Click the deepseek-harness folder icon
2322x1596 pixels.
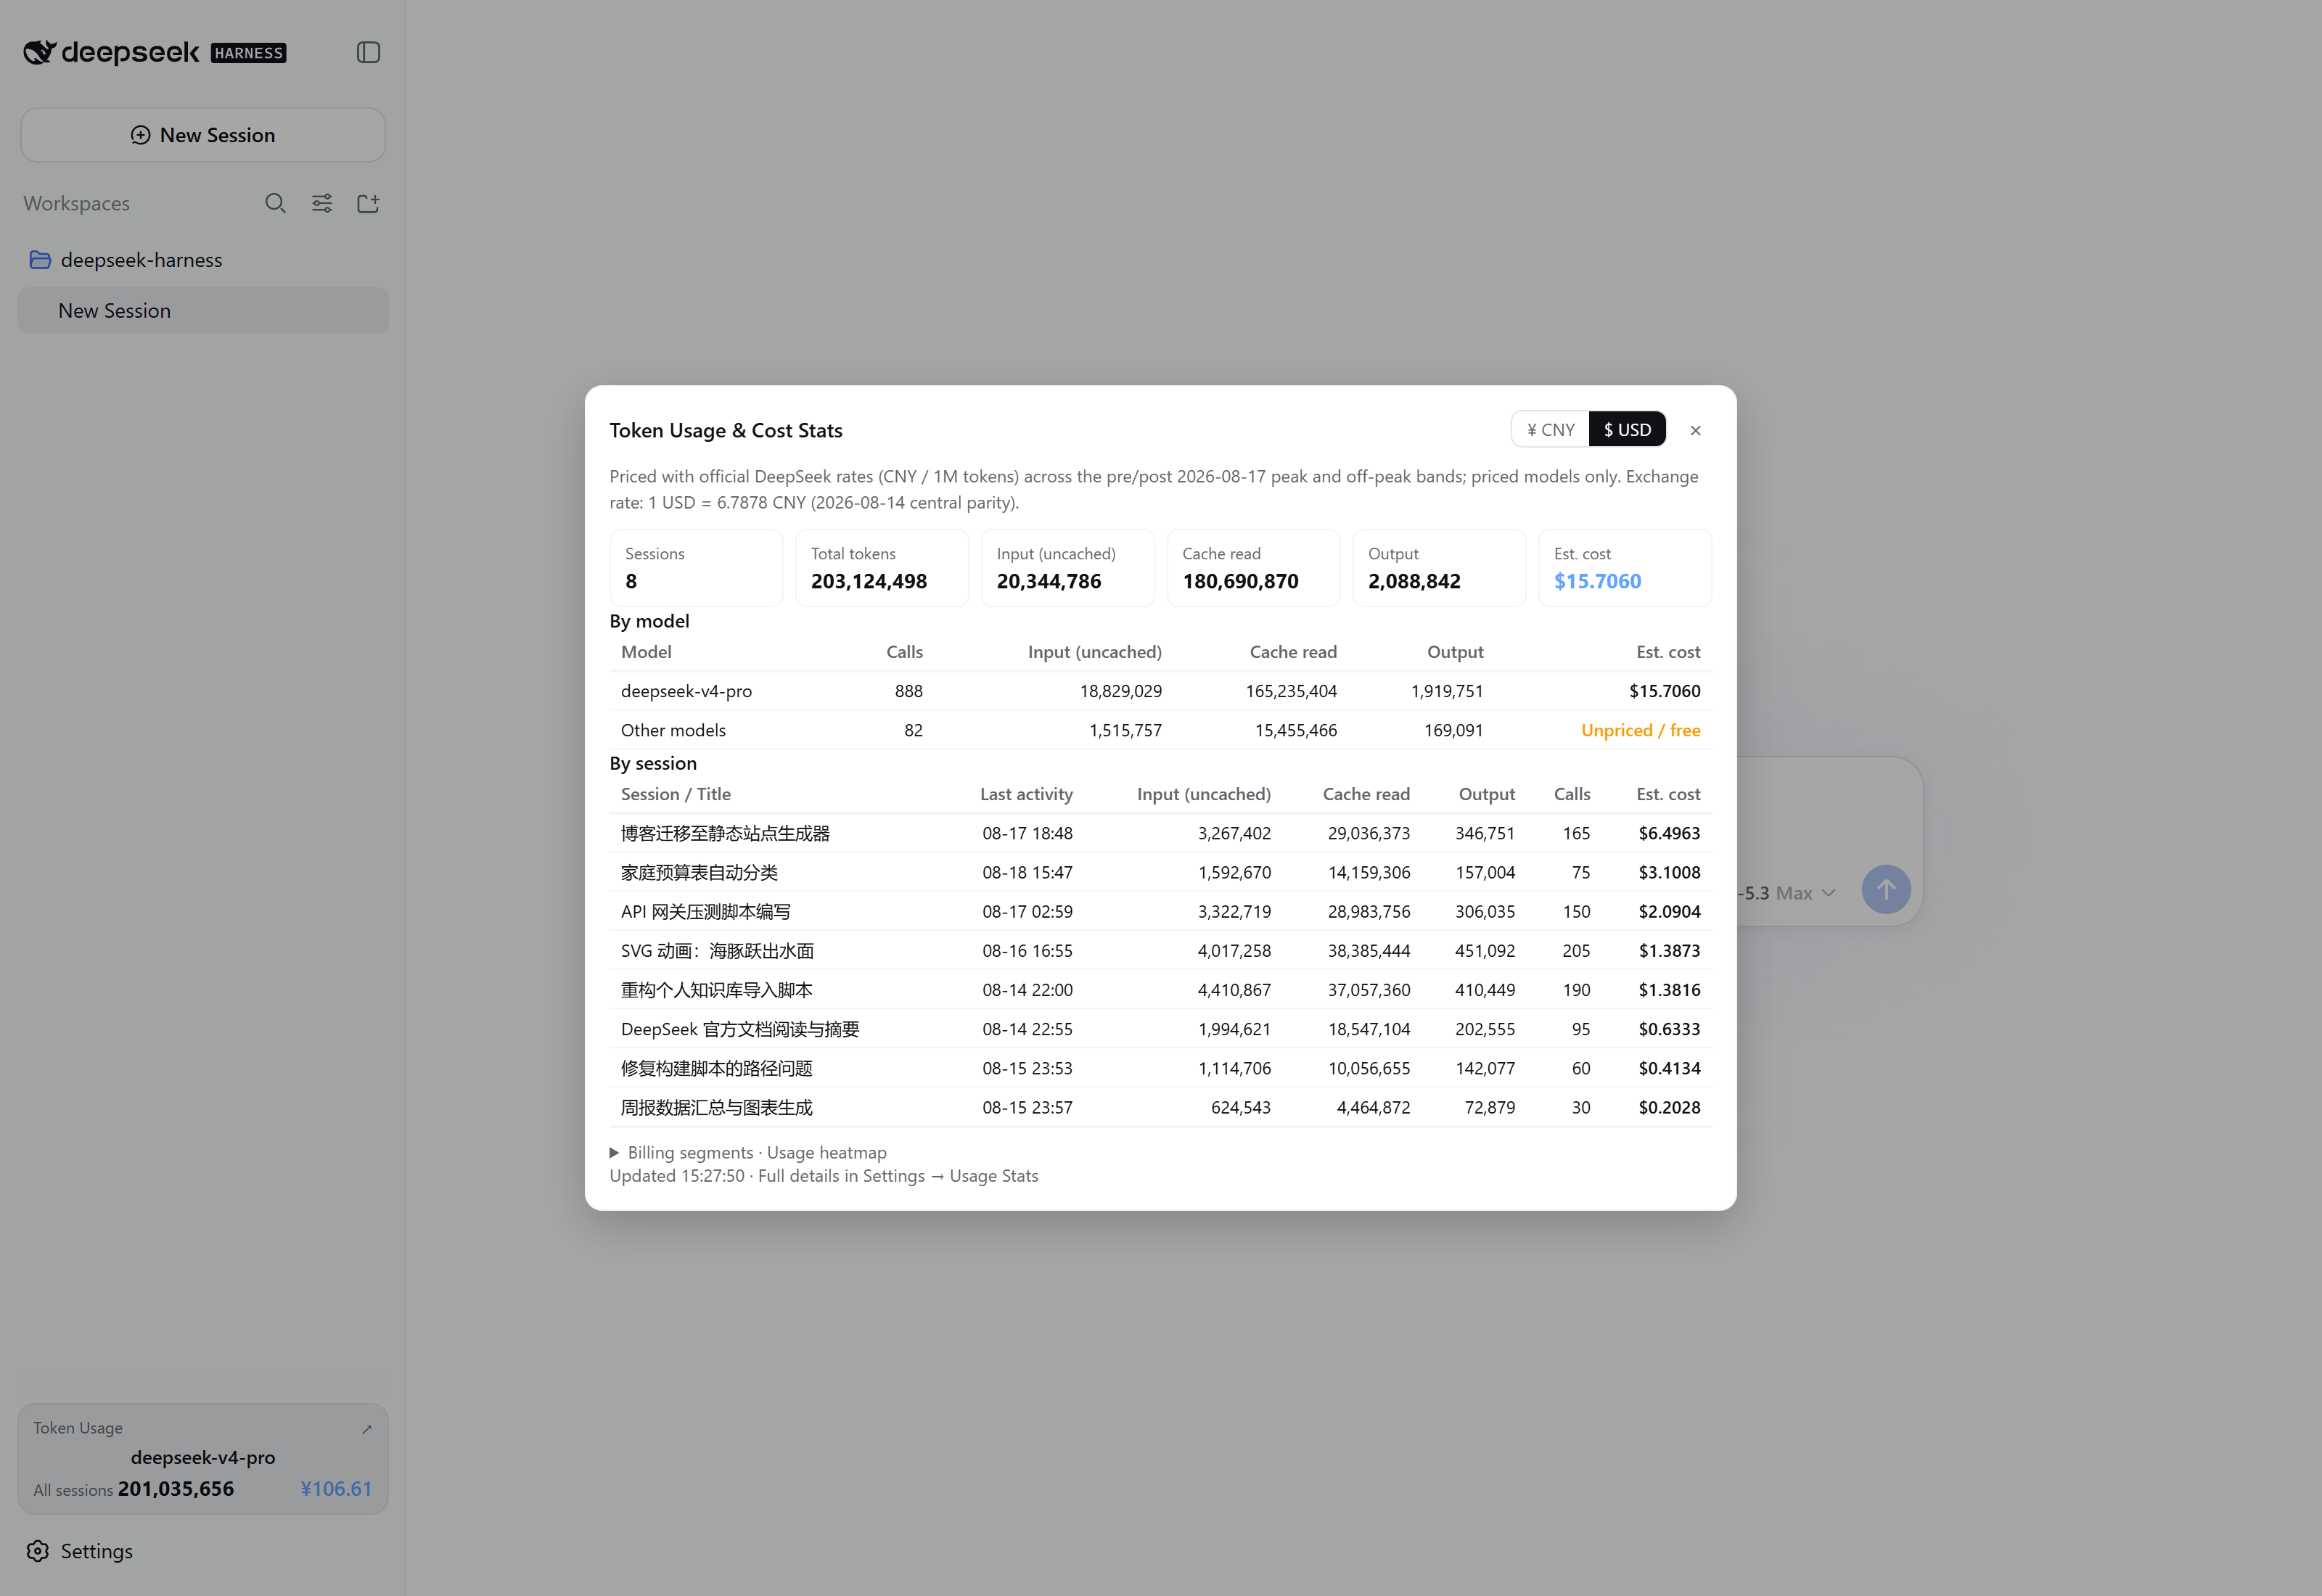(40, 260)
